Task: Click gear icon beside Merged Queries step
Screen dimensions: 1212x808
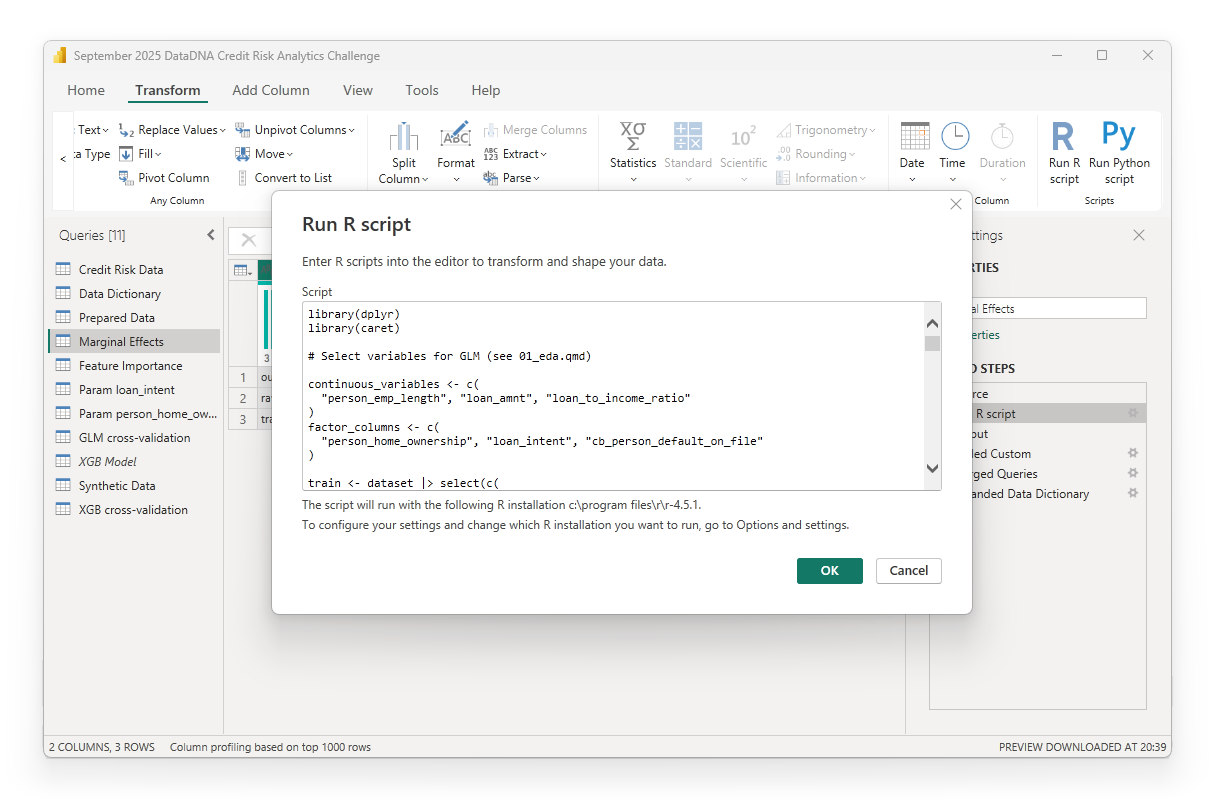Action: (1133, 474)
